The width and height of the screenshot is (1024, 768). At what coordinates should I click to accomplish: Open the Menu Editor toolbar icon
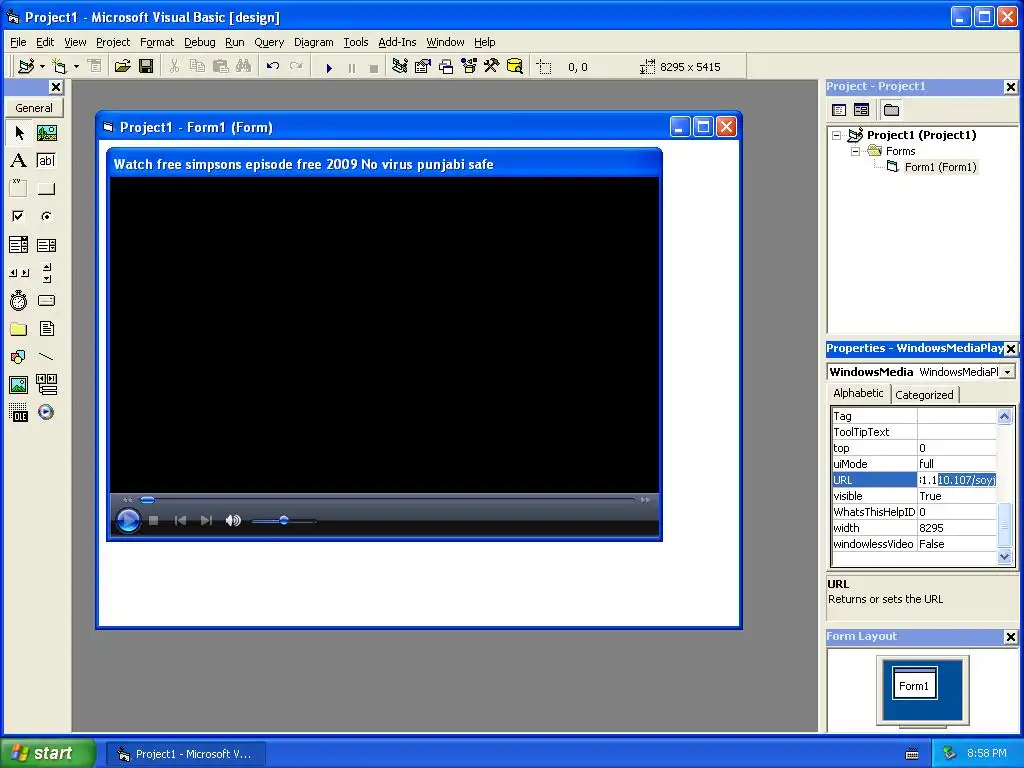point(94,67)
